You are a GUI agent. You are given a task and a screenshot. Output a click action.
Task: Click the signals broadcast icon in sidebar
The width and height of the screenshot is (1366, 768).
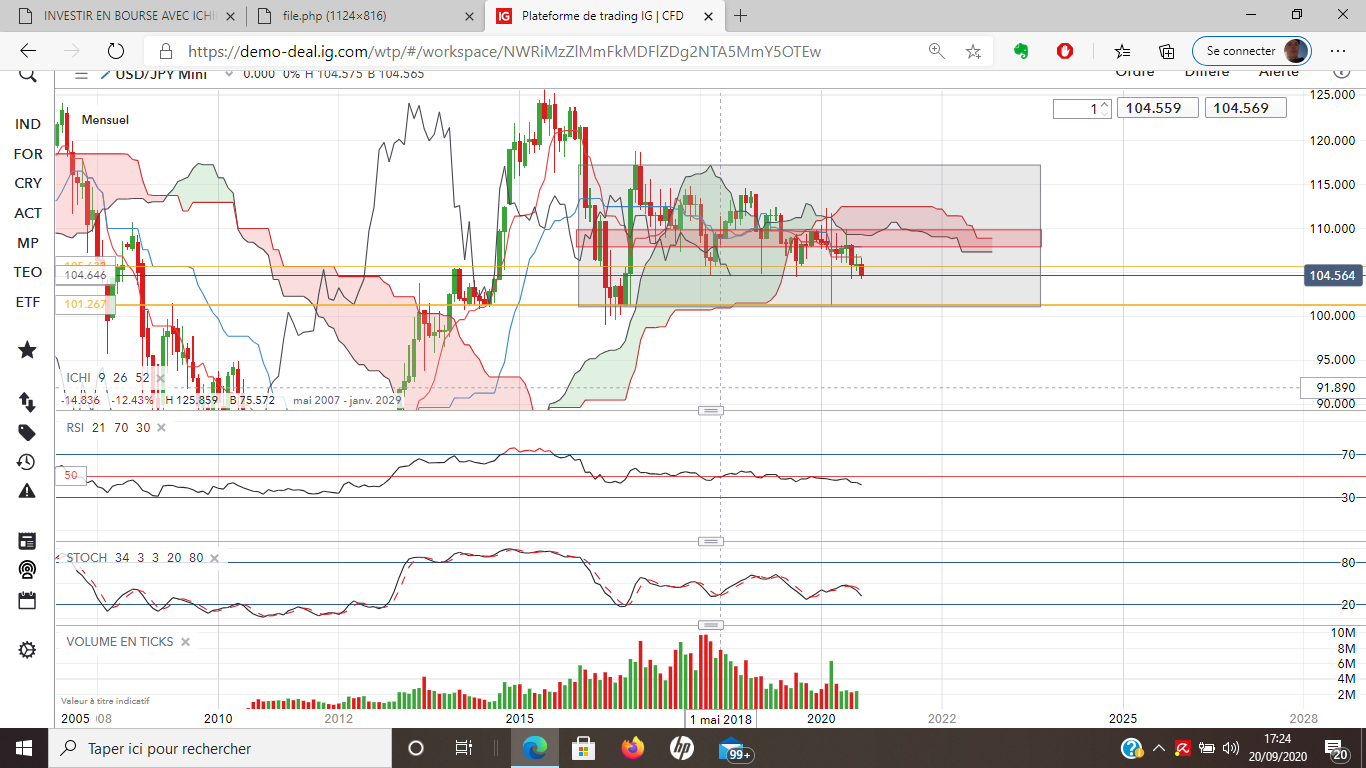coord(27,570)
